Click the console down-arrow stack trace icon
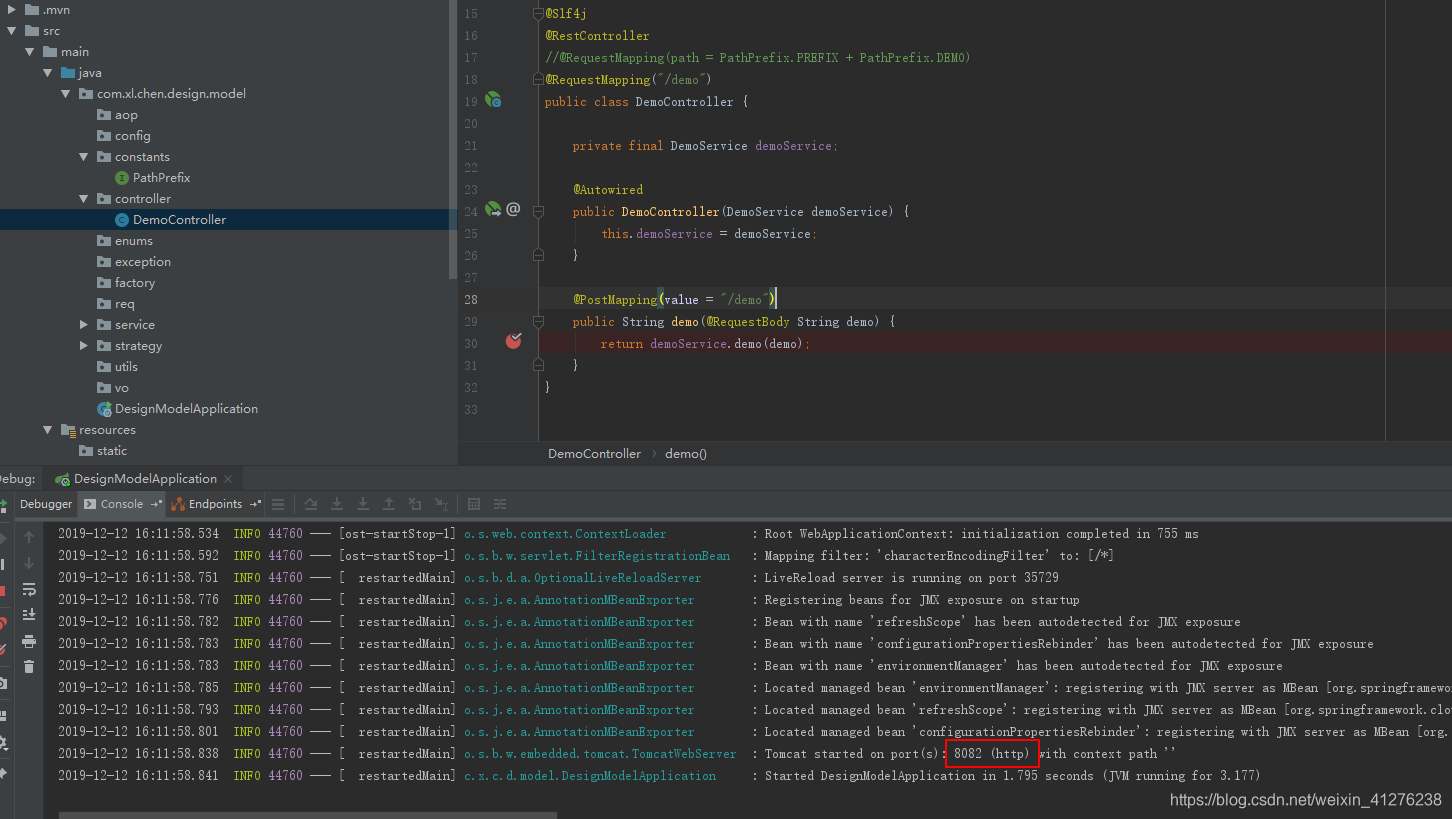Viewport: 1452px width, 819px height. click(29, 563)
